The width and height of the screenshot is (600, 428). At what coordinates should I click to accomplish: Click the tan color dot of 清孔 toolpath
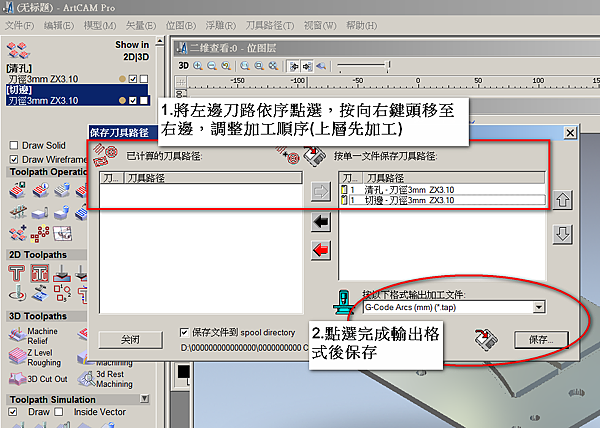(122, 79)
